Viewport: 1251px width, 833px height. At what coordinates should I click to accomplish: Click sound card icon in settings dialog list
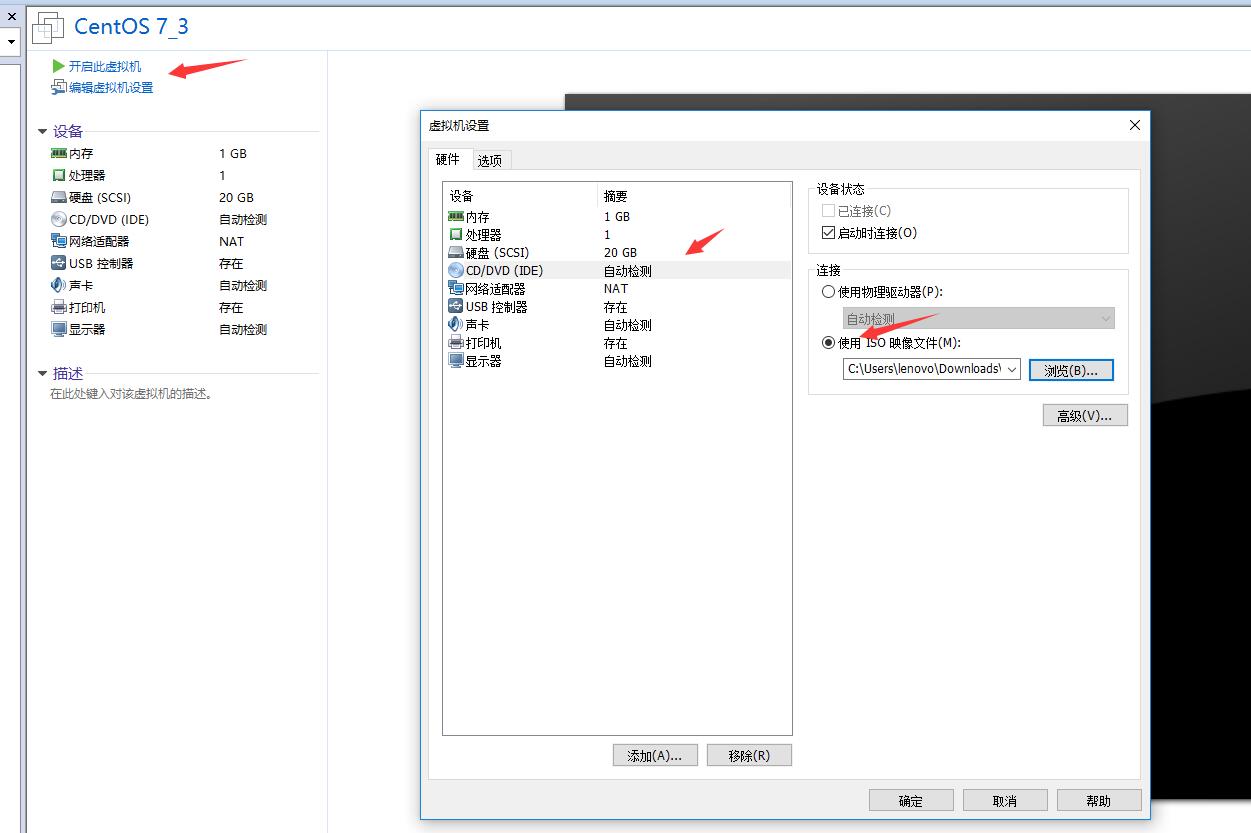(x=456, y=324)
